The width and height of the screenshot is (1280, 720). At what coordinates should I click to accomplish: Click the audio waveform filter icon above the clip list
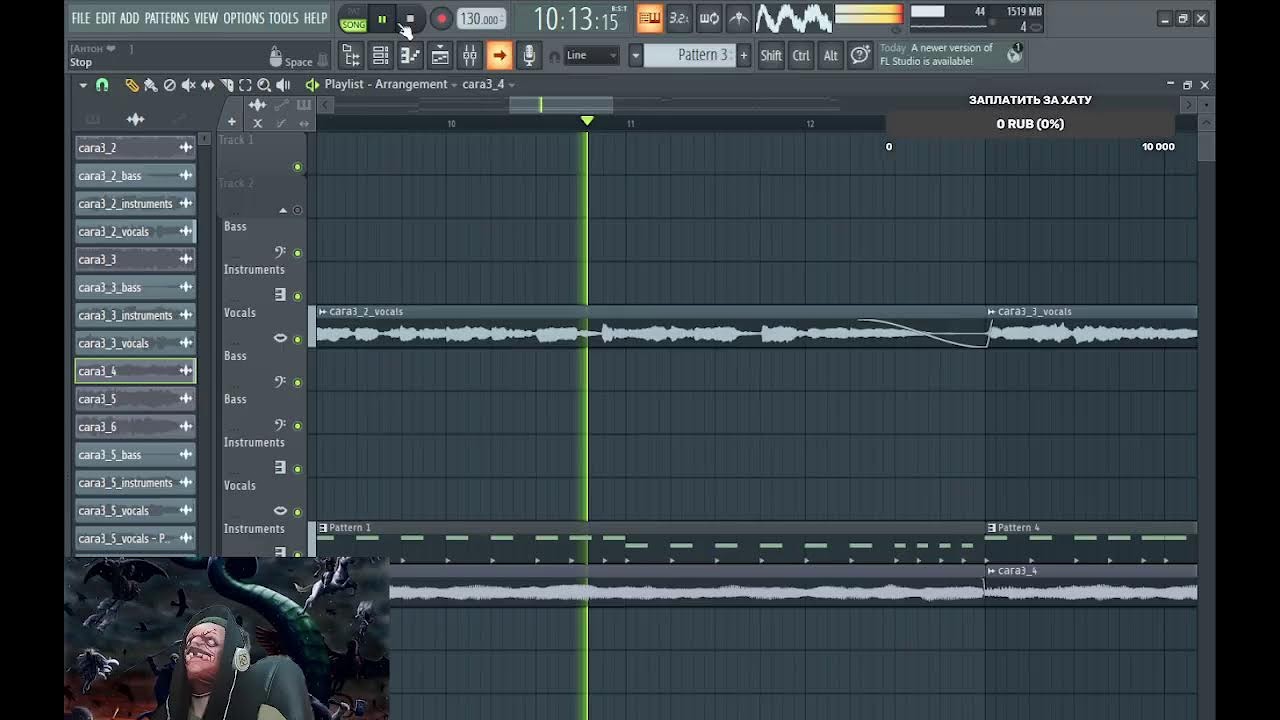point(135,120)
